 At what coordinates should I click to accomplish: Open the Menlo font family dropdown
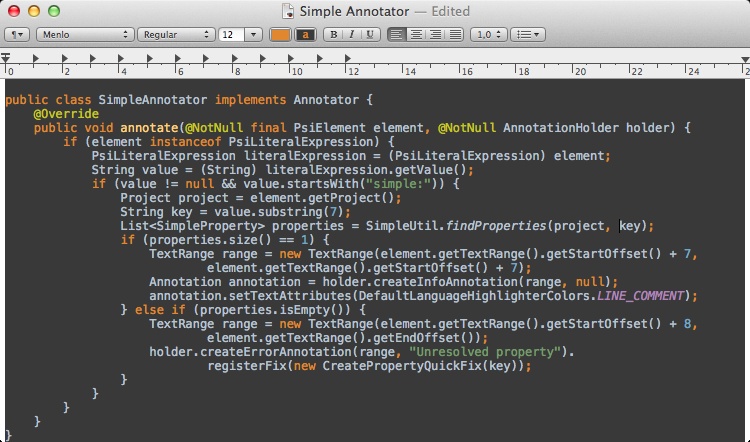[85, 34]
